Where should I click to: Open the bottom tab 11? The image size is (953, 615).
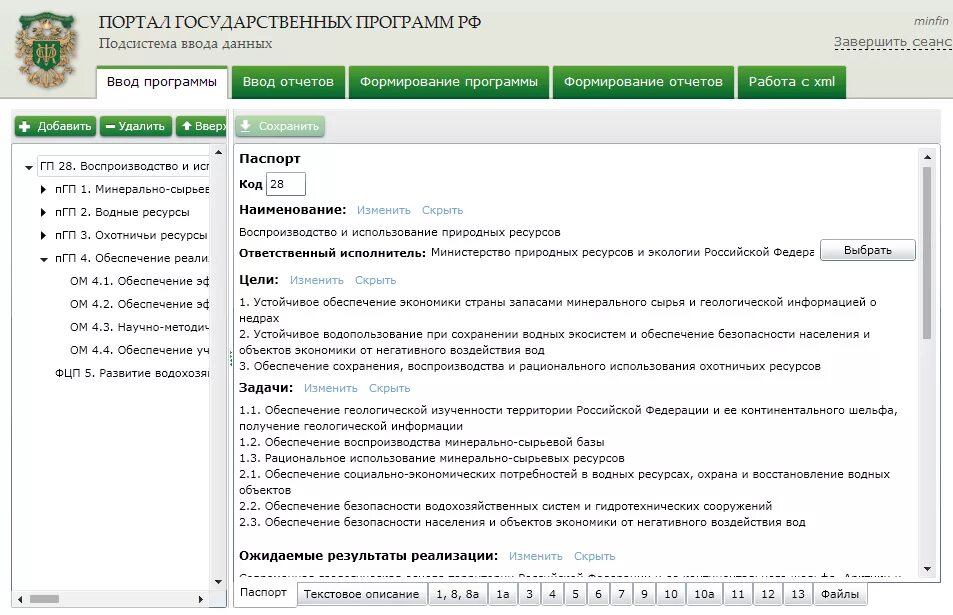(x=738, y=594)
